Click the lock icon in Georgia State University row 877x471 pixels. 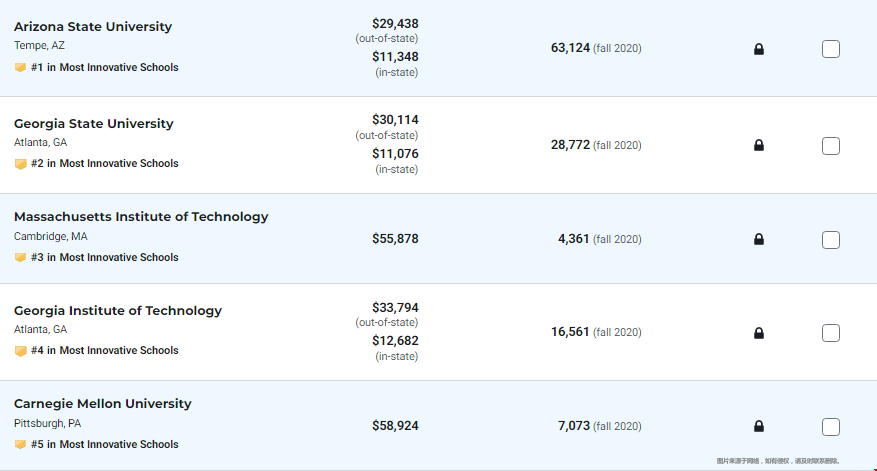tap(758, 145)
